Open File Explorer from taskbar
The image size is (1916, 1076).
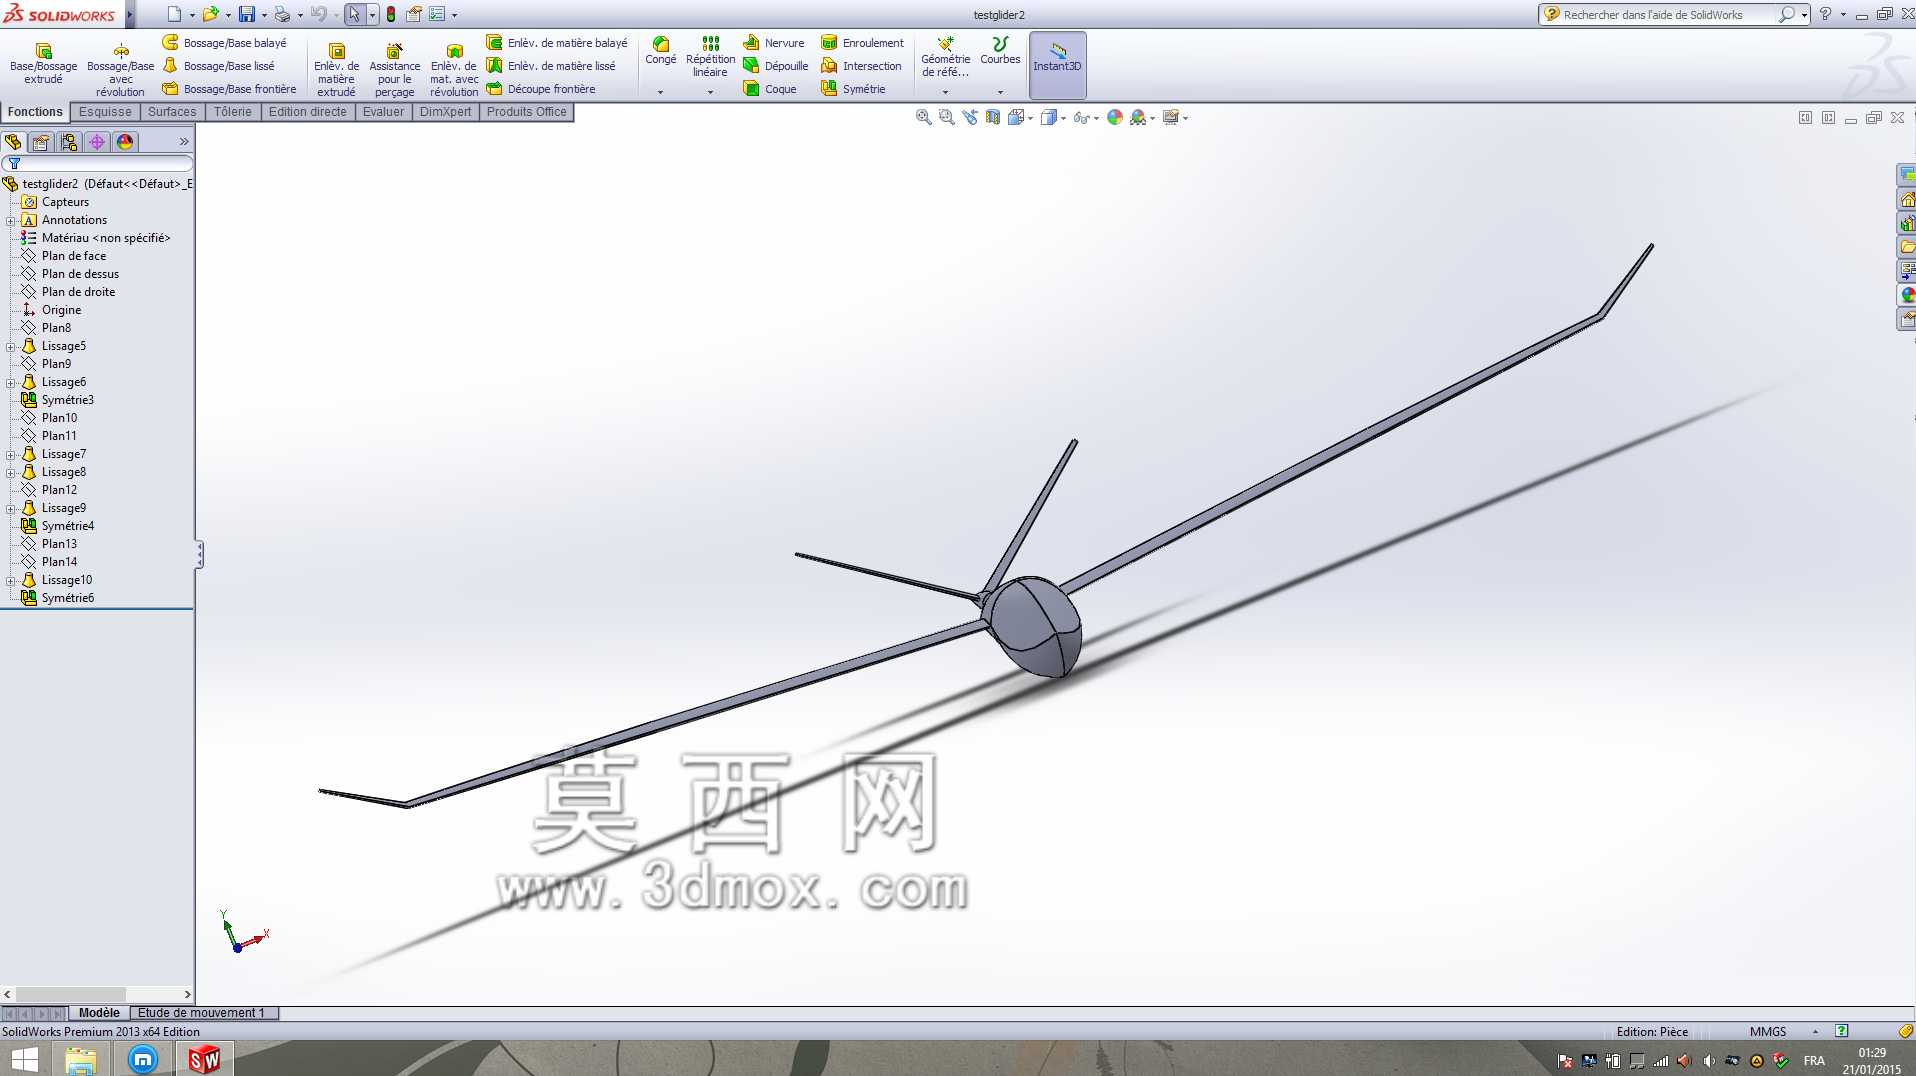click(x=81, y=1059)
